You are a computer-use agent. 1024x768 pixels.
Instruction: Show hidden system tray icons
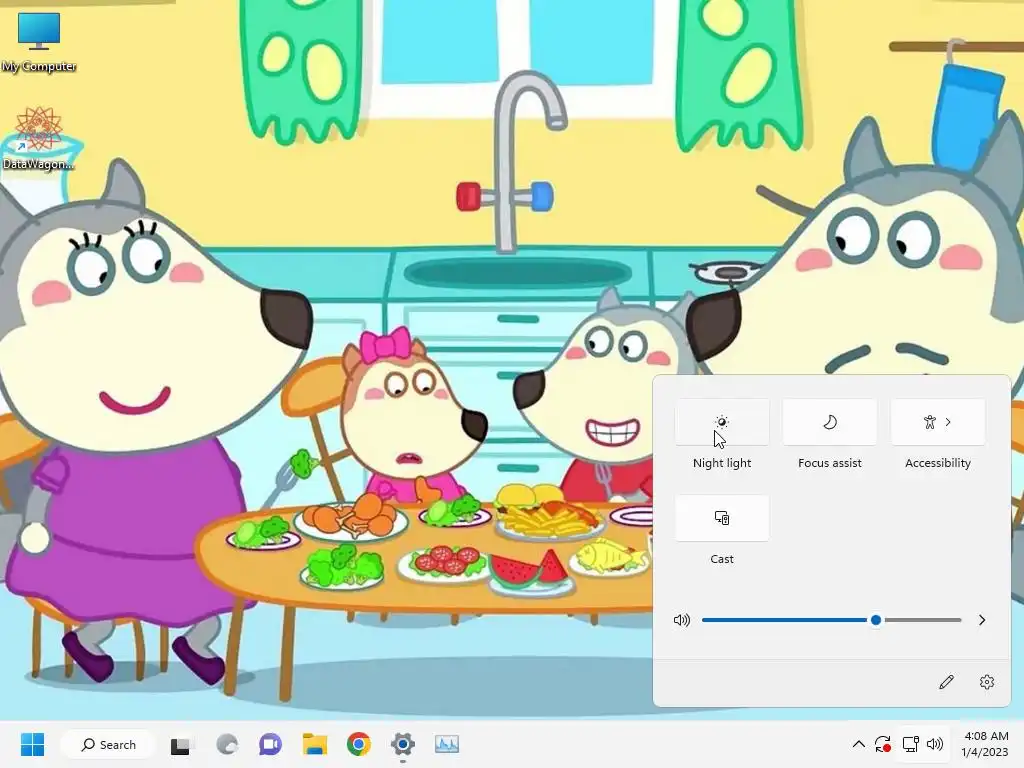(859, 744)
